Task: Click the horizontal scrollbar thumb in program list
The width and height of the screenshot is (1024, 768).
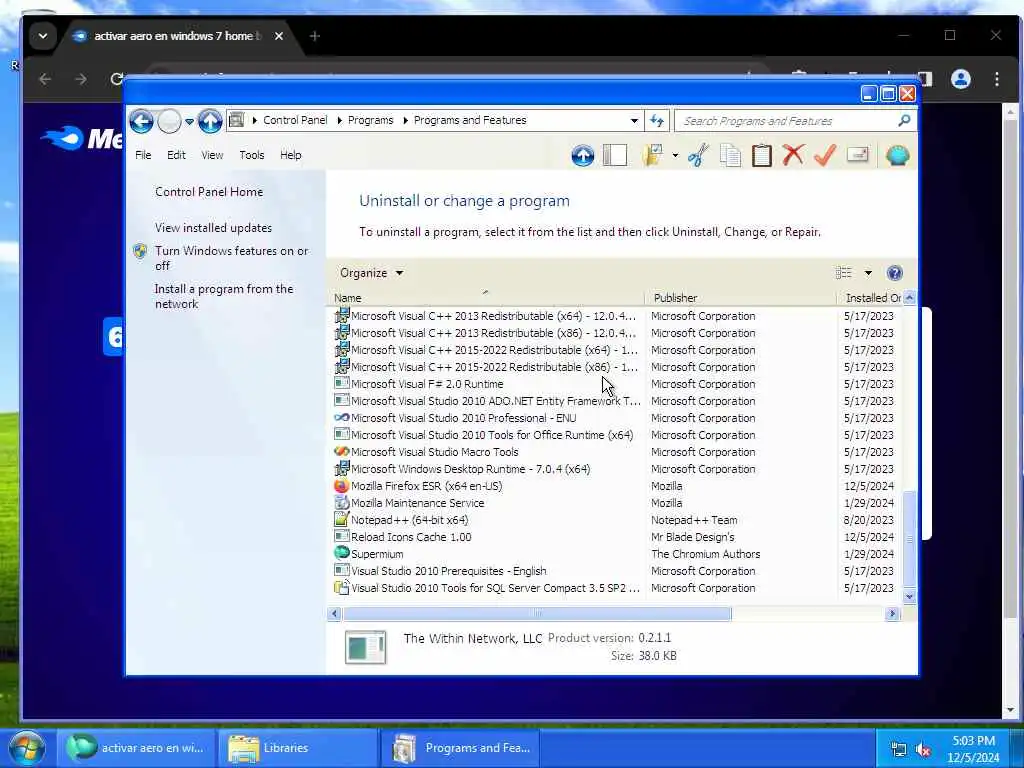Action: click(x=537, y=614)
